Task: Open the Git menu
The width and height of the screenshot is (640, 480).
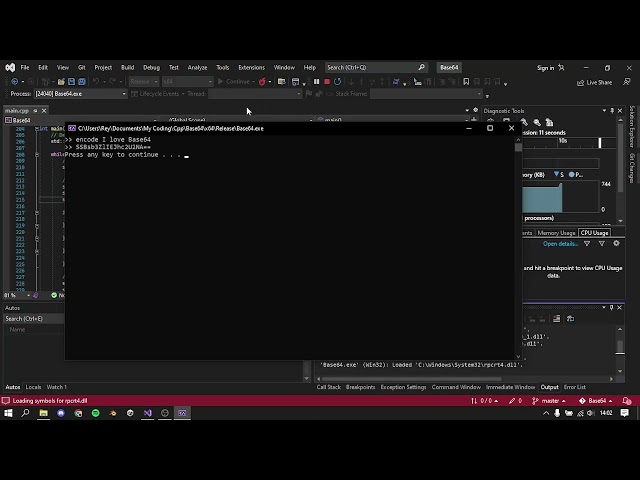Action: [82, 67]
